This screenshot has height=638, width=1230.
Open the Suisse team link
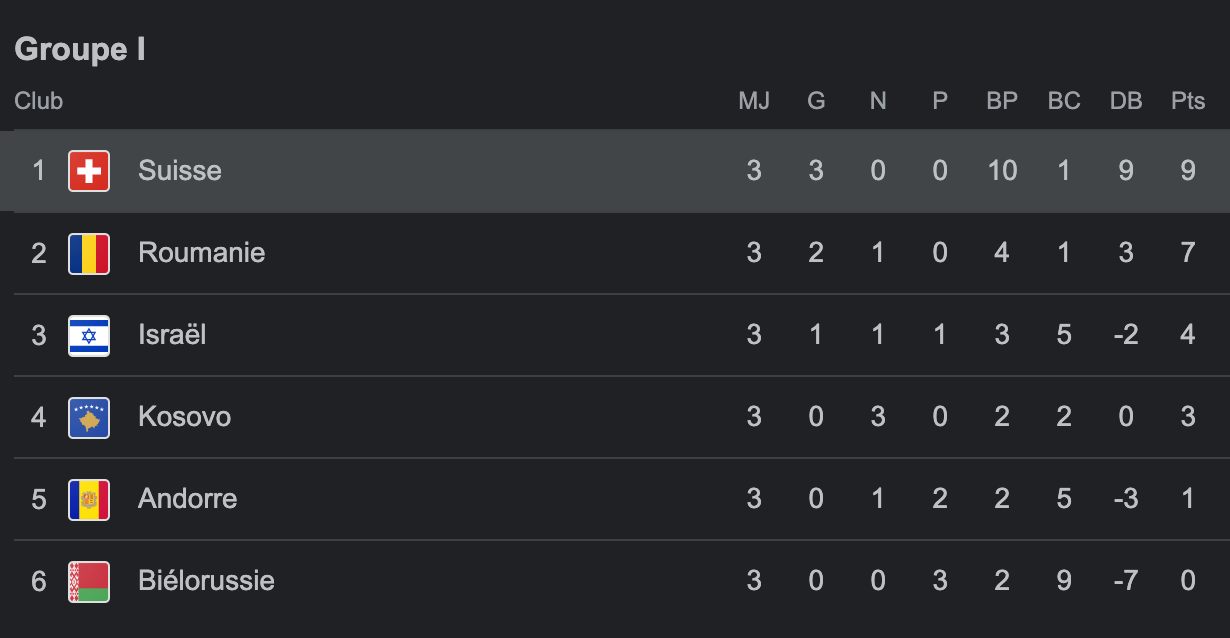[x=180, y=171]
